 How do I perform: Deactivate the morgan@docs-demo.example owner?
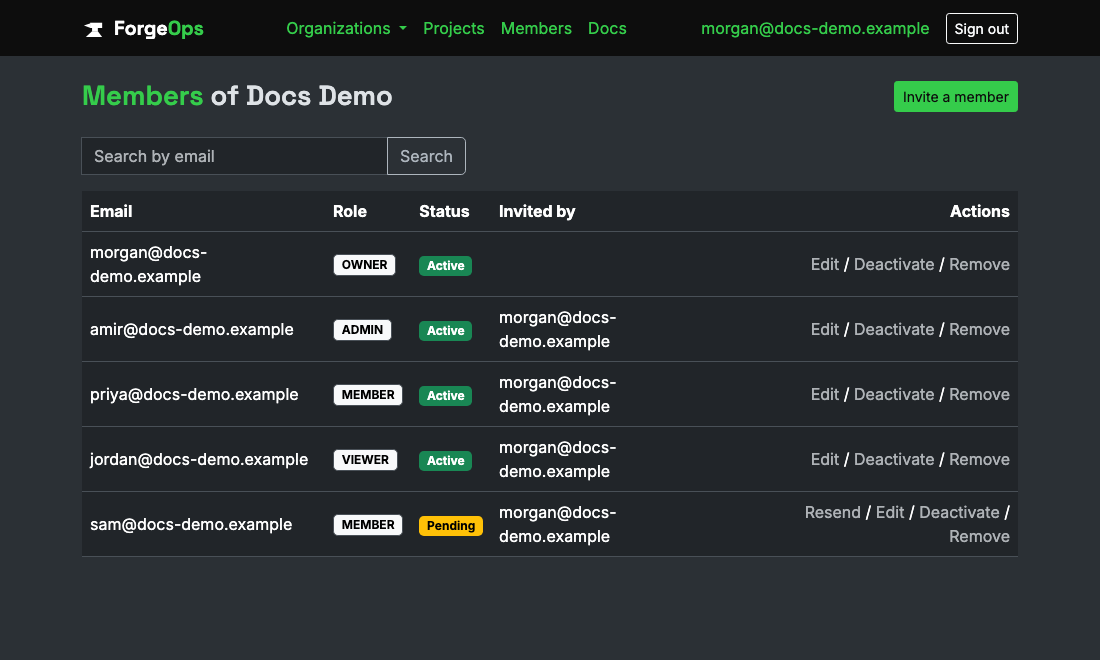(894, 264)
